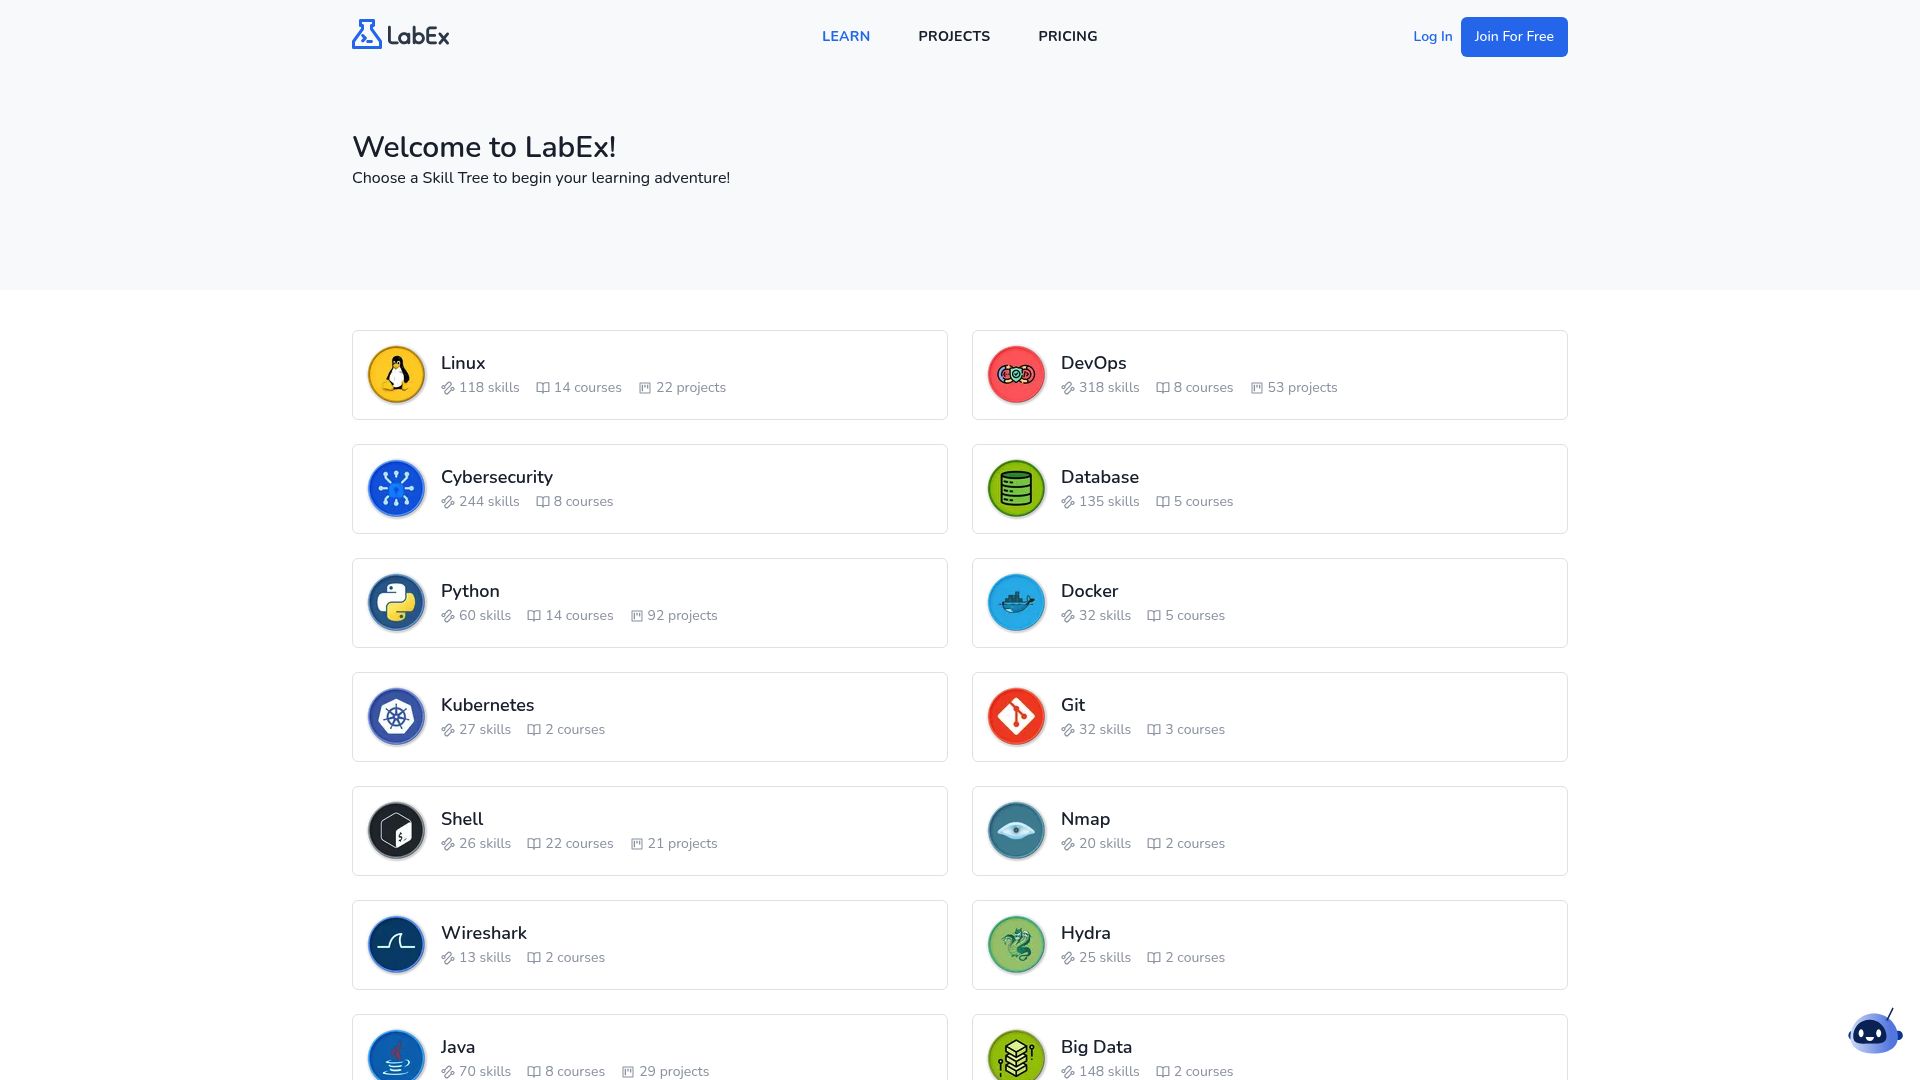Click the Shell terminal icon
The width and height of the screenshot is (1920, 1080).
click(x=396, y=830)
